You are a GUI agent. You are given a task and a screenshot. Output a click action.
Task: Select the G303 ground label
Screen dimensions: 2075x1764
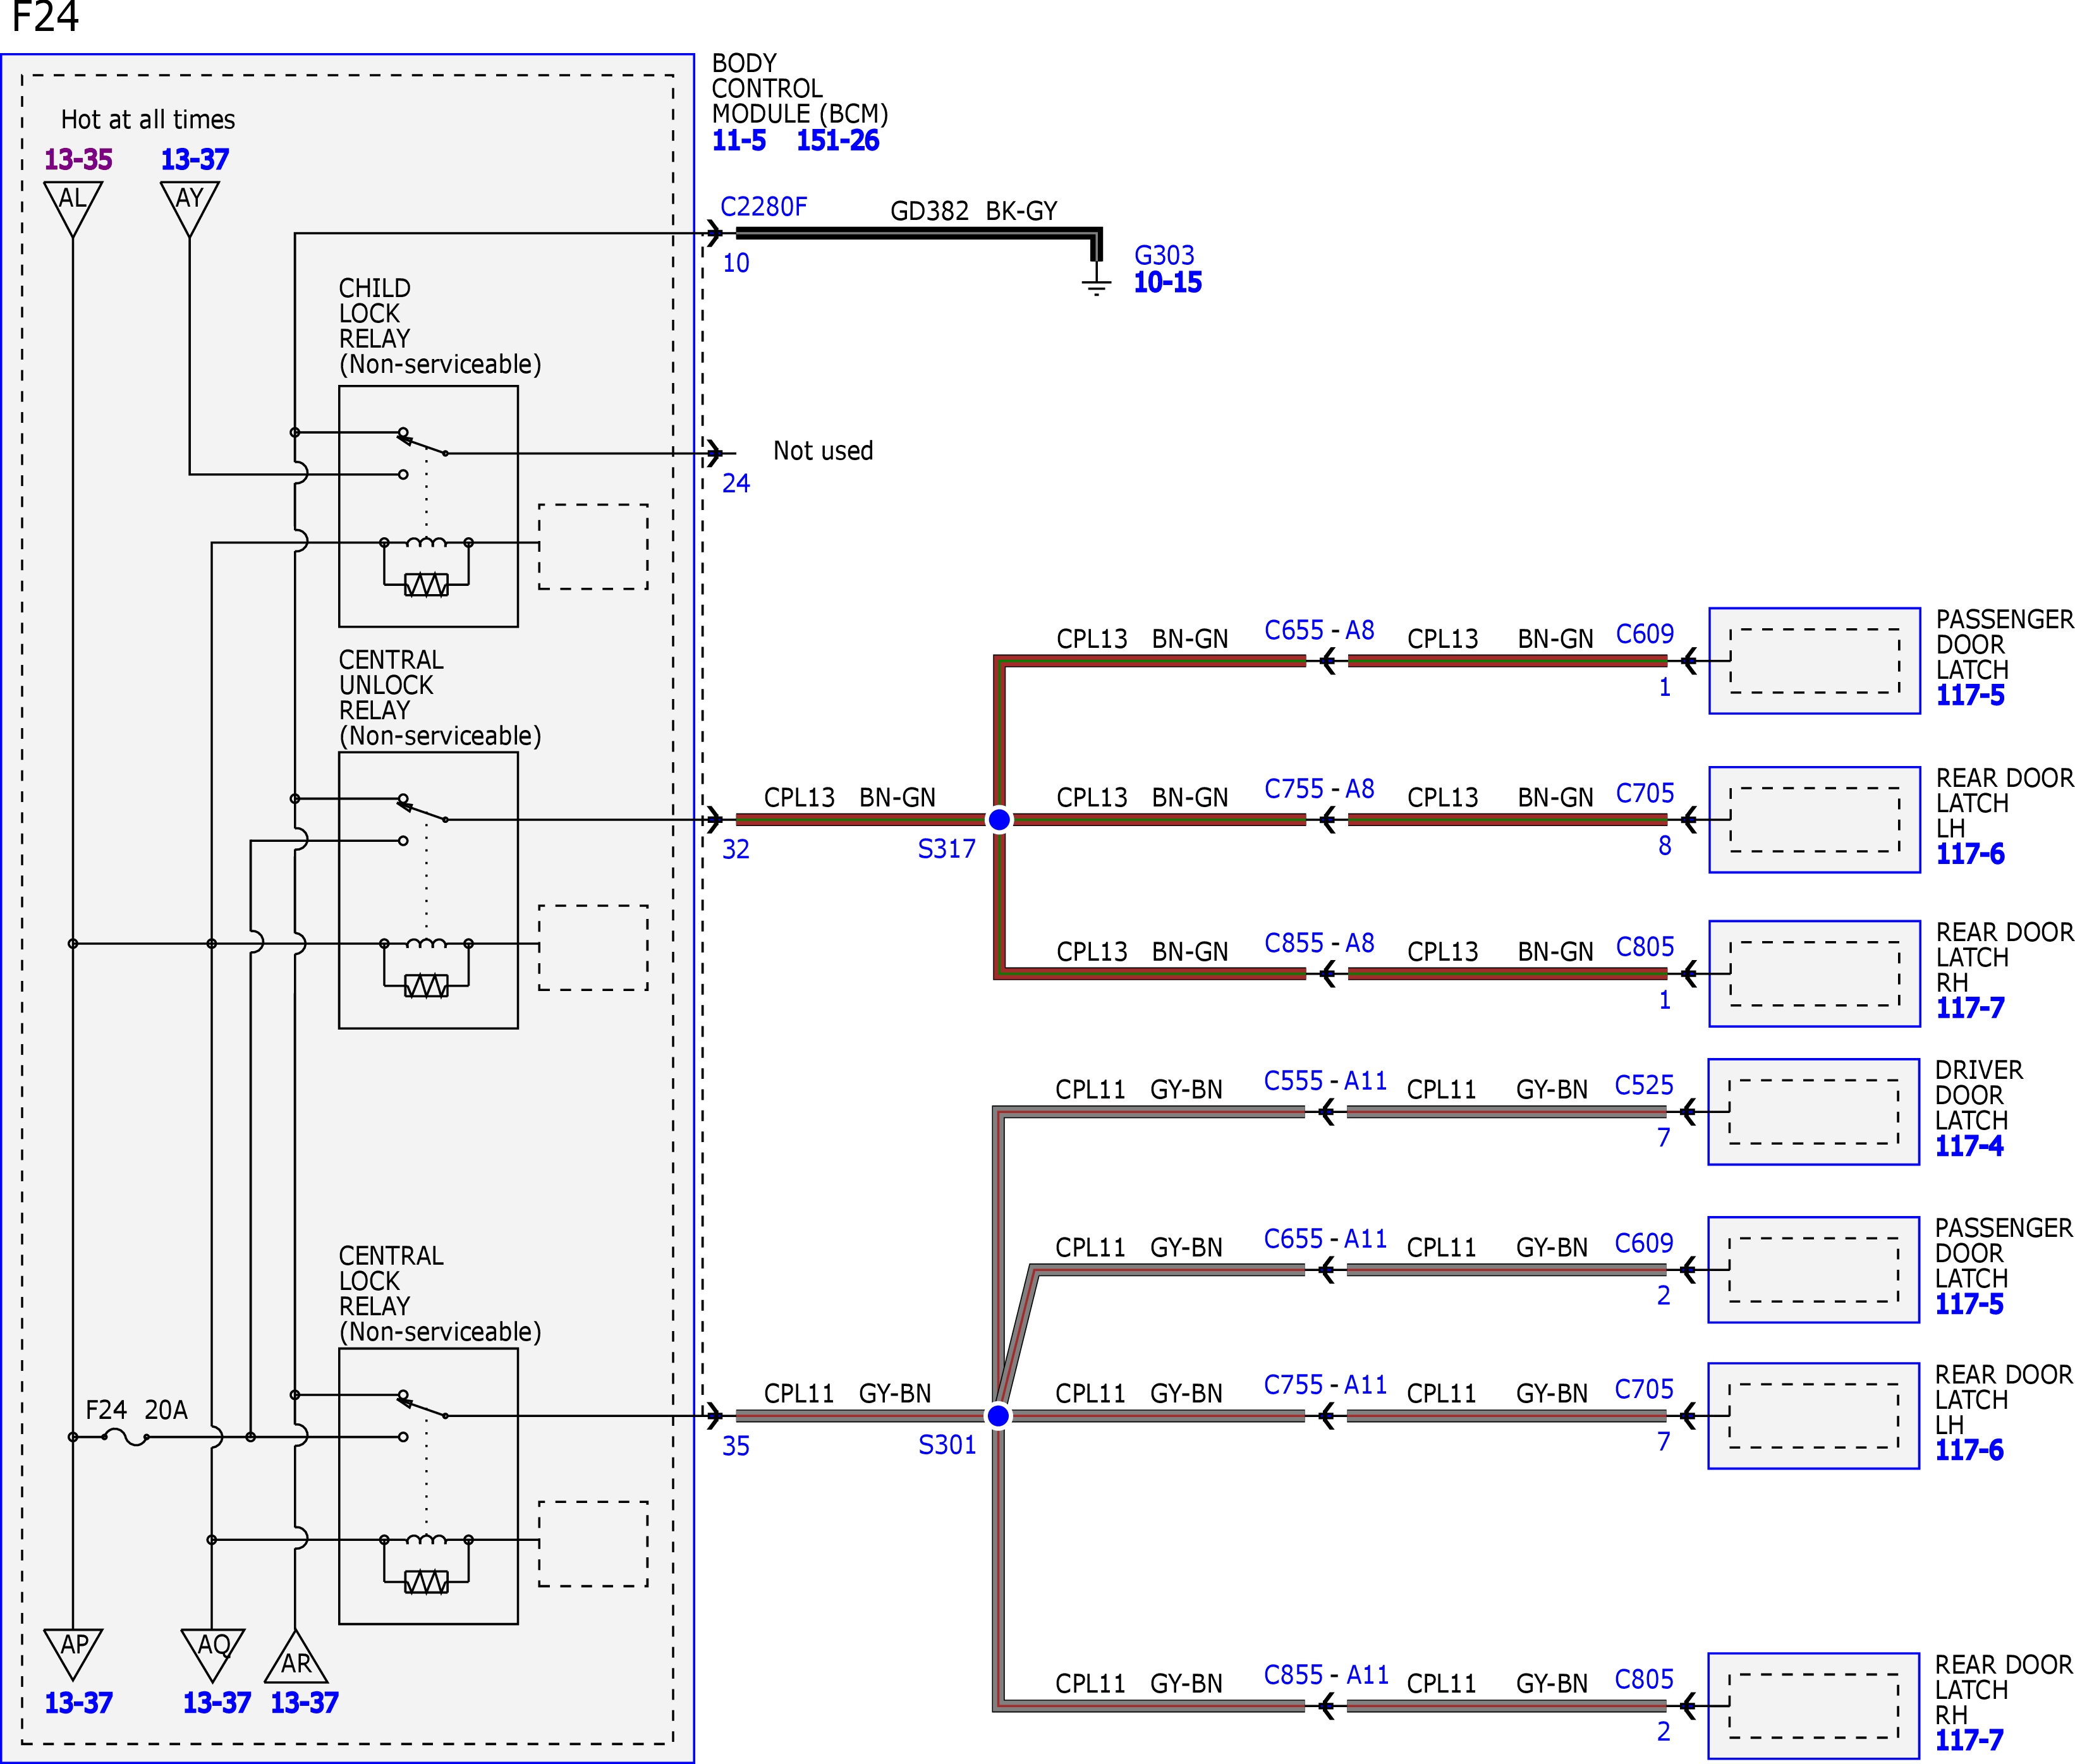pos(1164,255)
